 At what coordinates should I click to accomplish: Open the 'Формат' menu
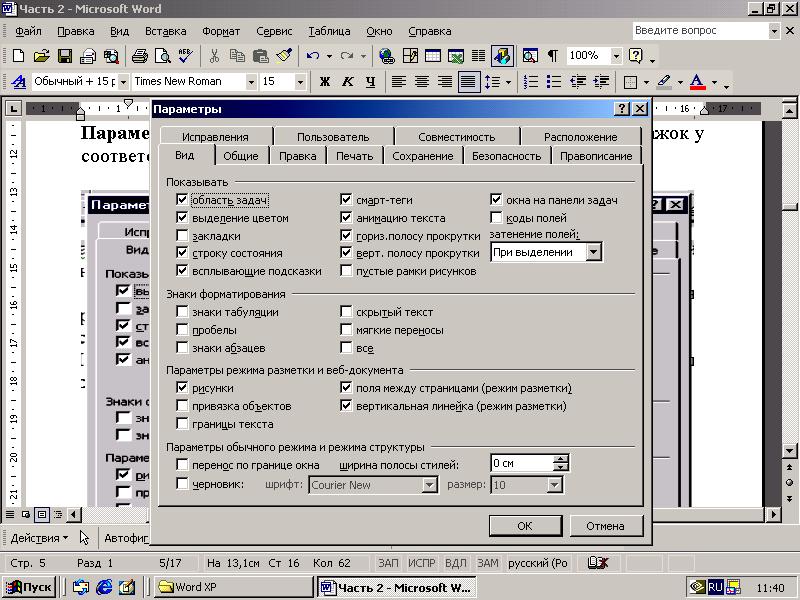tap(221, 31)
